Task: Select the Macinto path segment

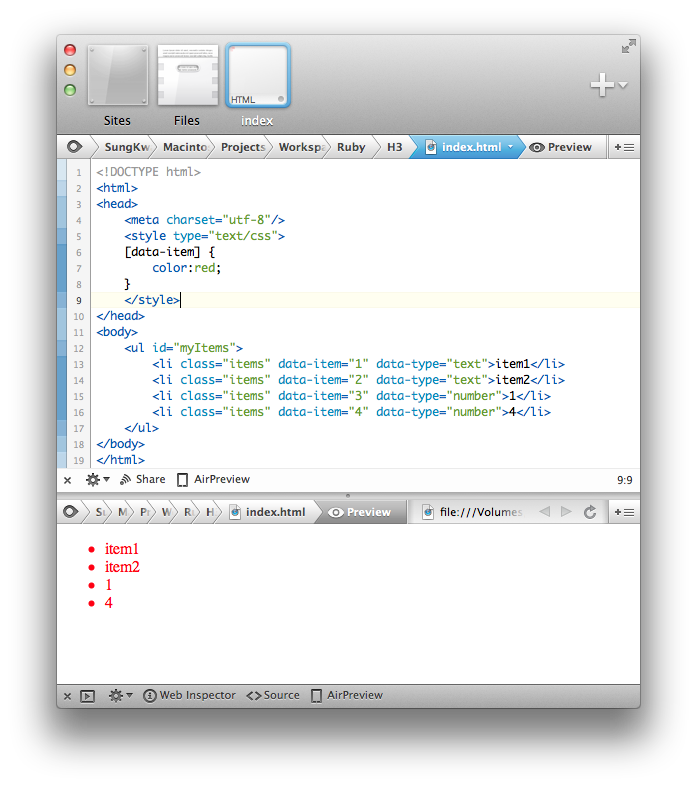Action: (x=185, y=147)
